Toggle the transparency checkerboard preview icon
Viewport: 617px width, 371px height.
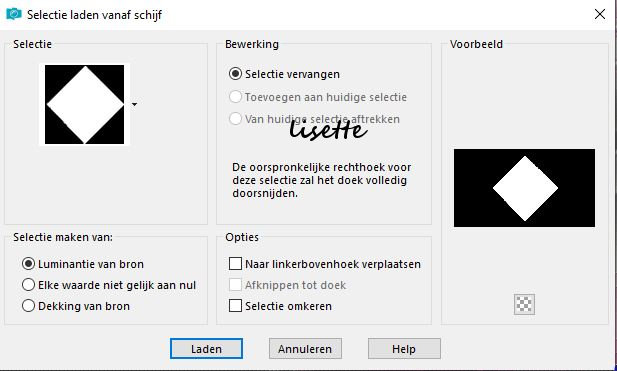[524, 304]
